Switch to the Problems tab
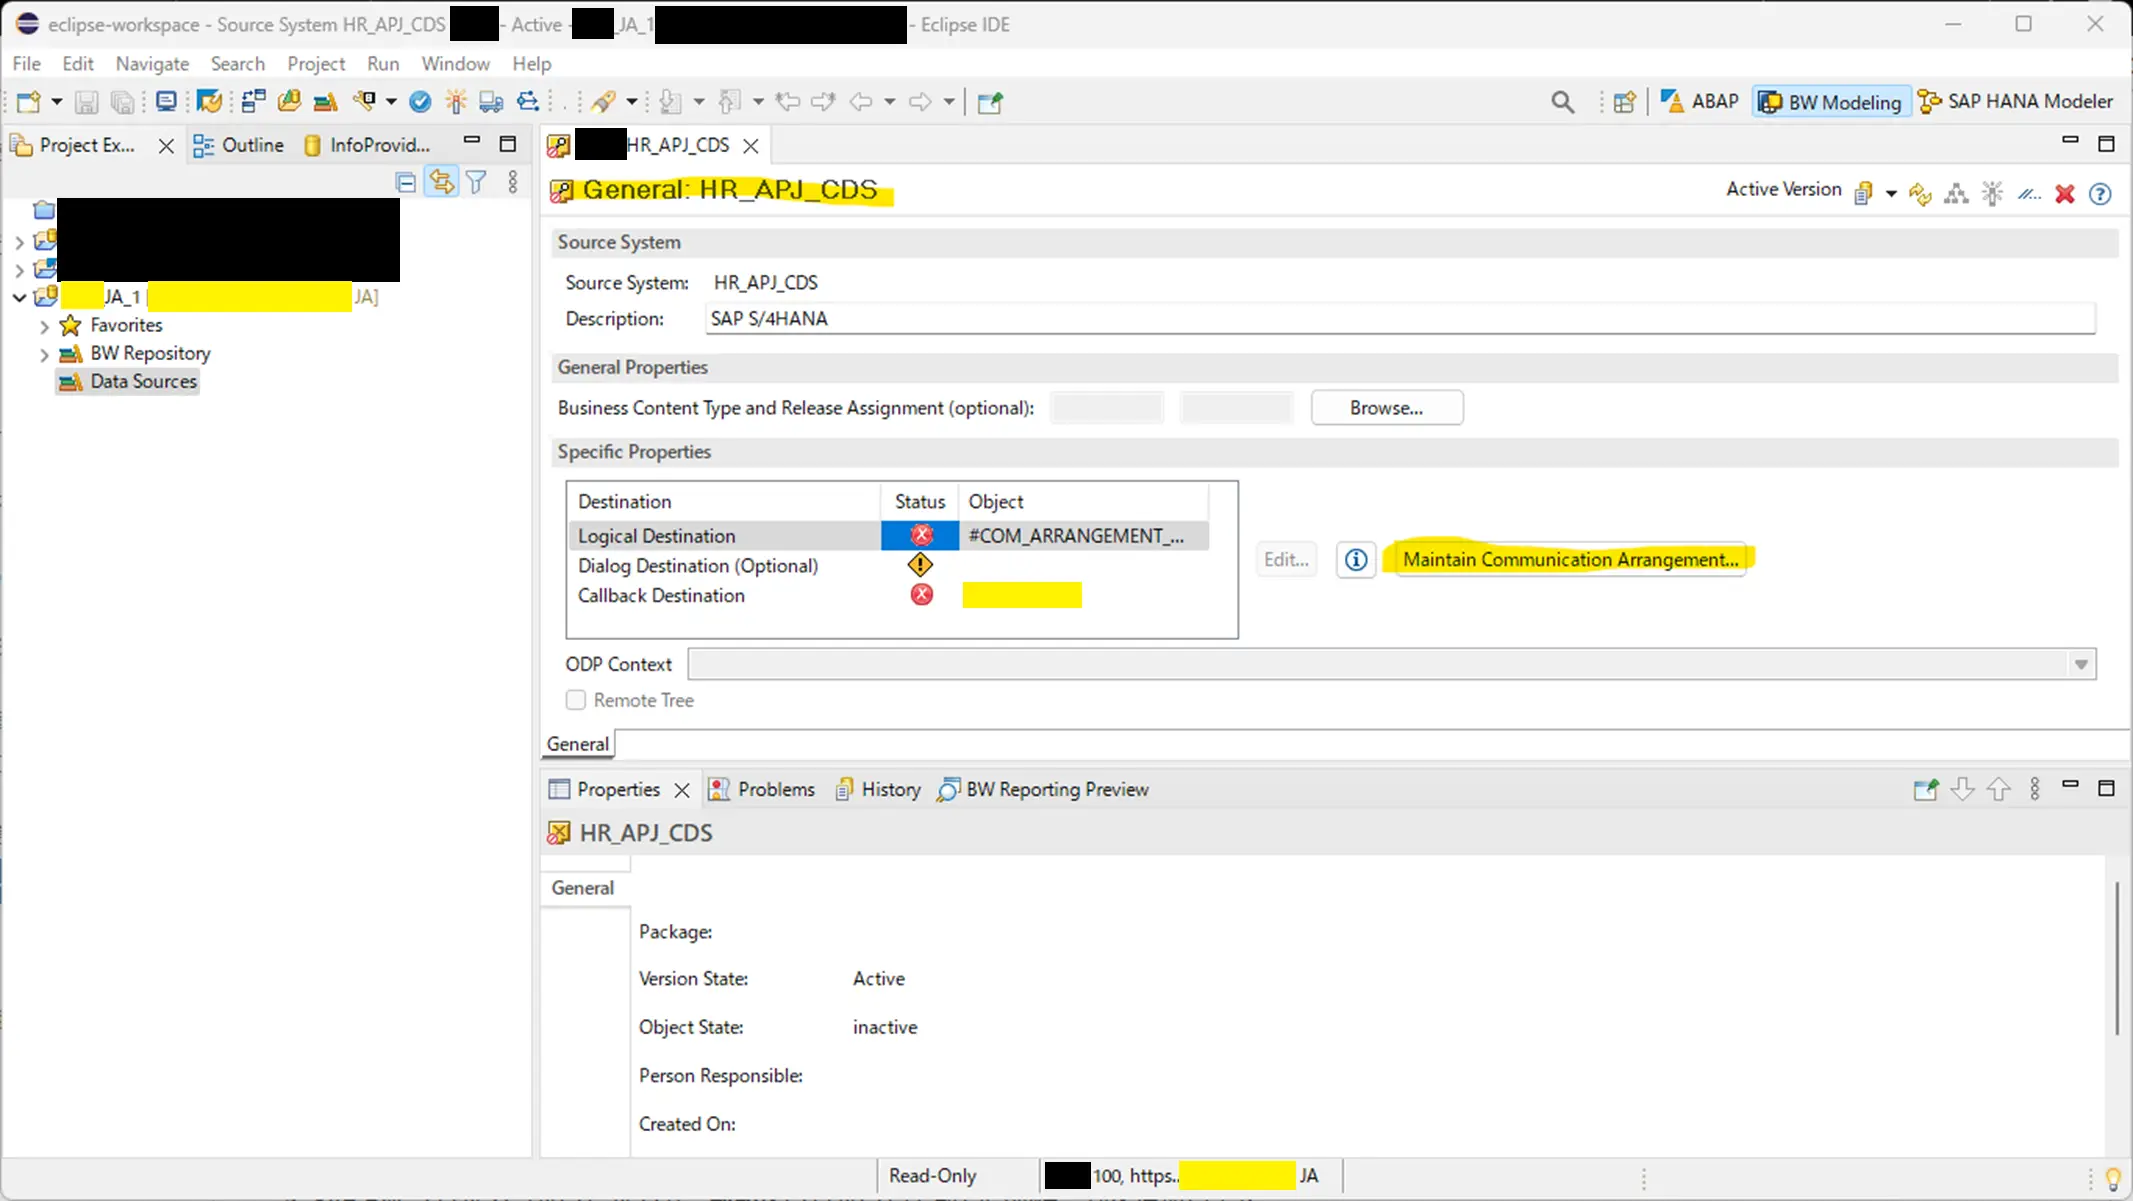Viewport: 2133px width, 1201px height. [x=762, y=790]
